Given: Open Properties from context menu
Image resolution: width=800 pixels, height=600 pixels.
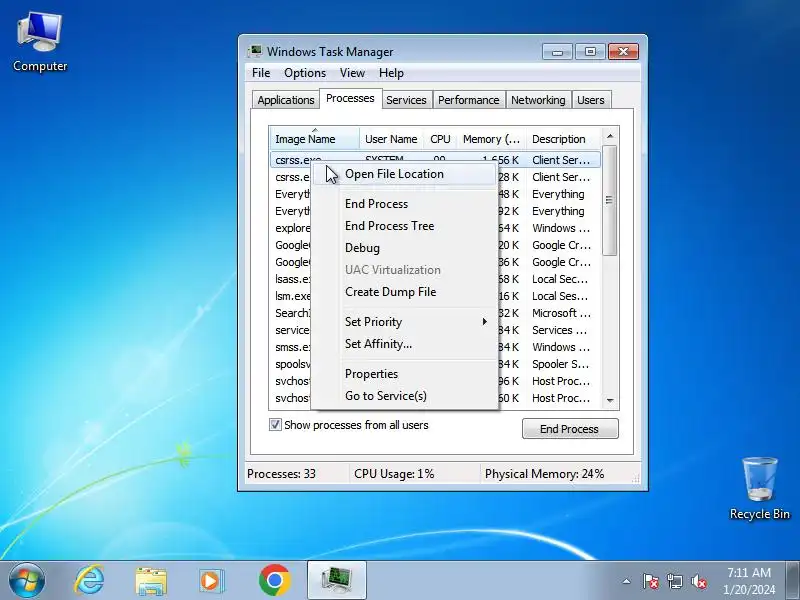Looking at the screenshot, I should click(x=404, y=373).
